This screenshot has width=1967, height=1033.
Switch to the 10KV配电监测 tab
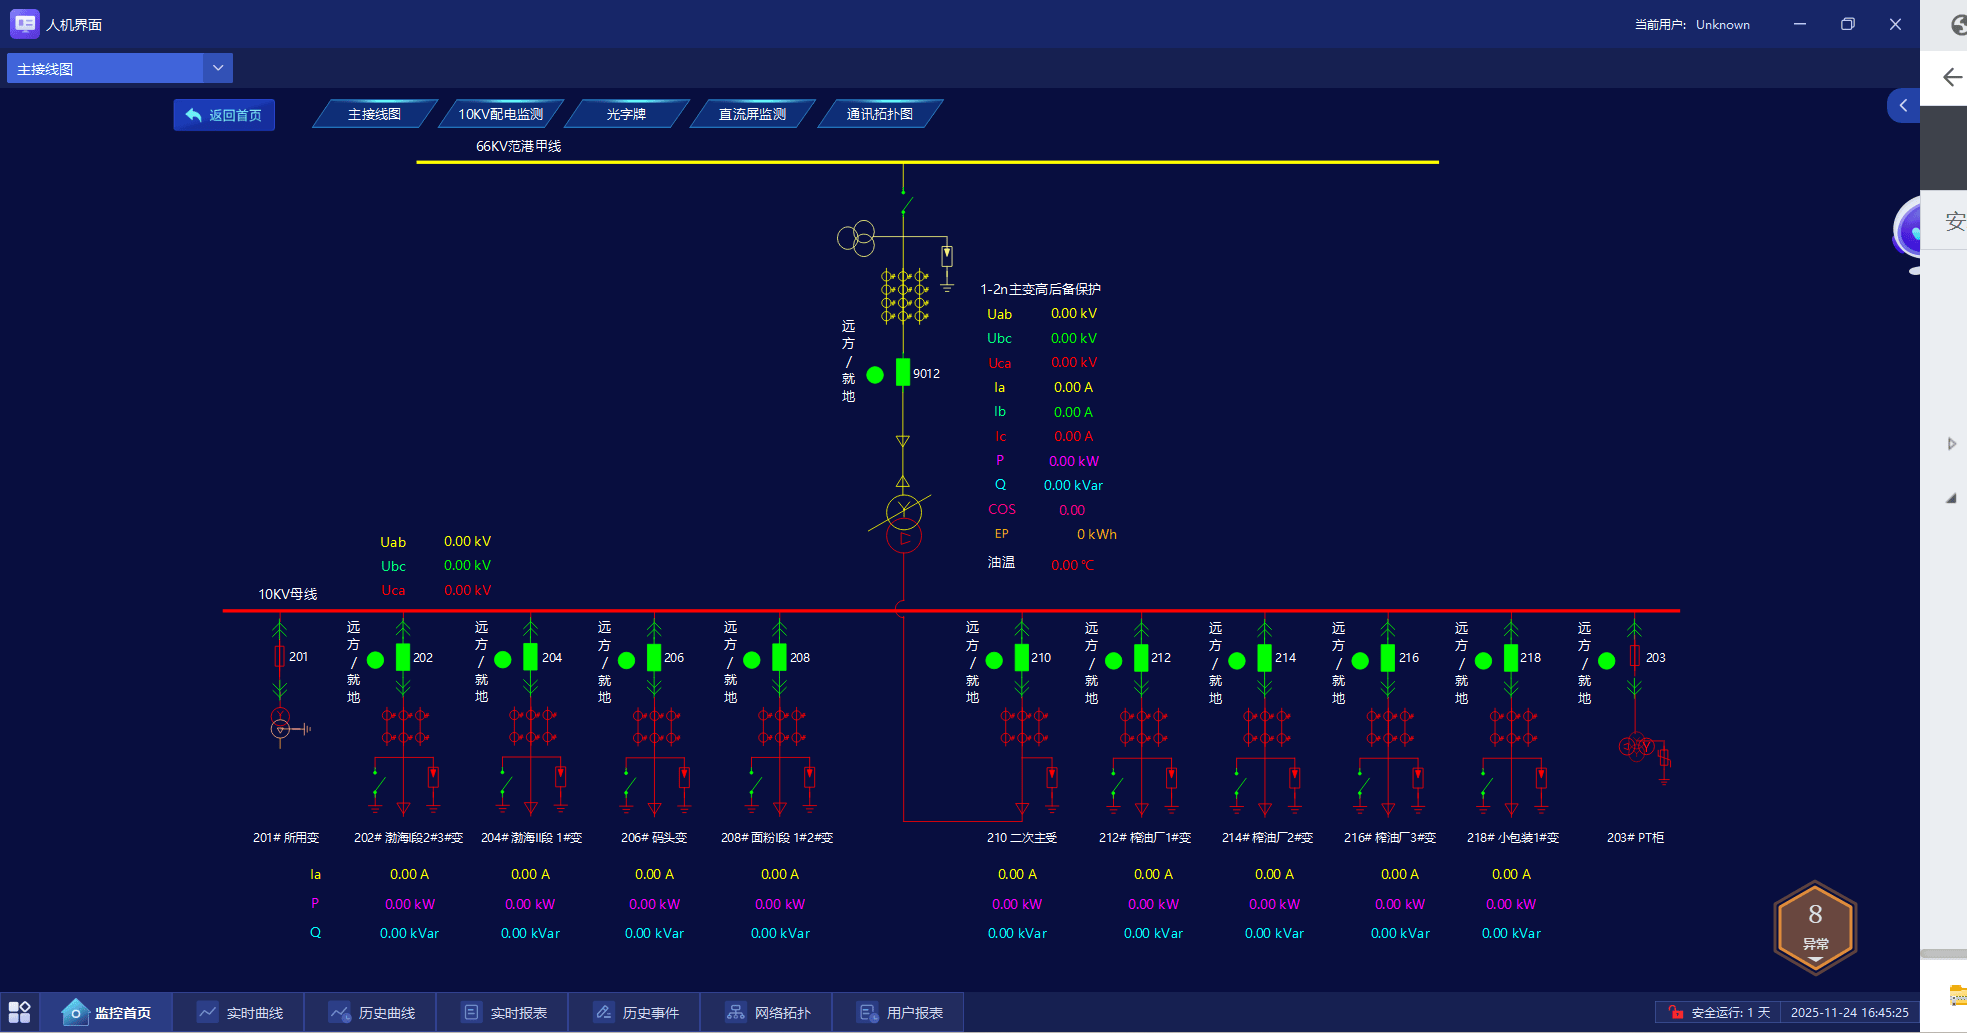(x=500, y=114)
